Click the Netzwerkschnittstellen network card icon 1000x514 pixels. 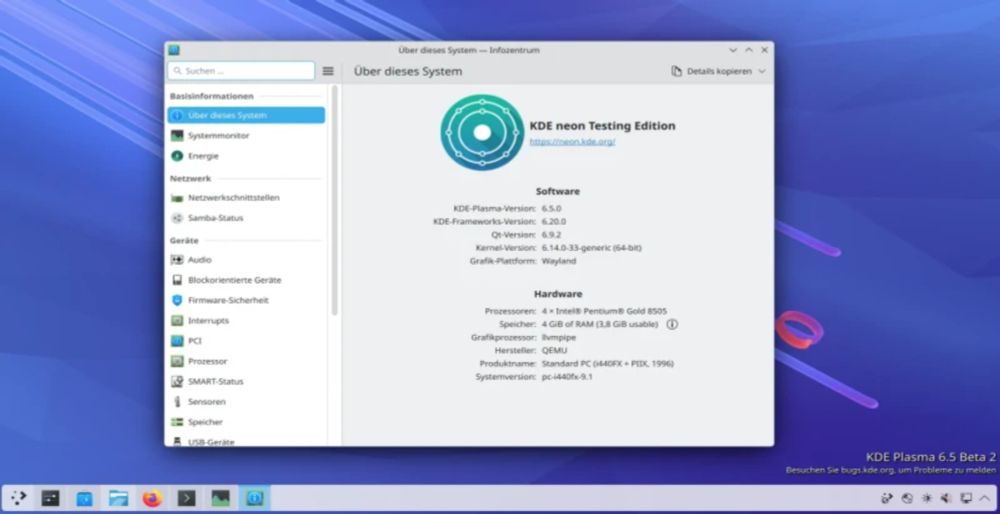(177, 198)
